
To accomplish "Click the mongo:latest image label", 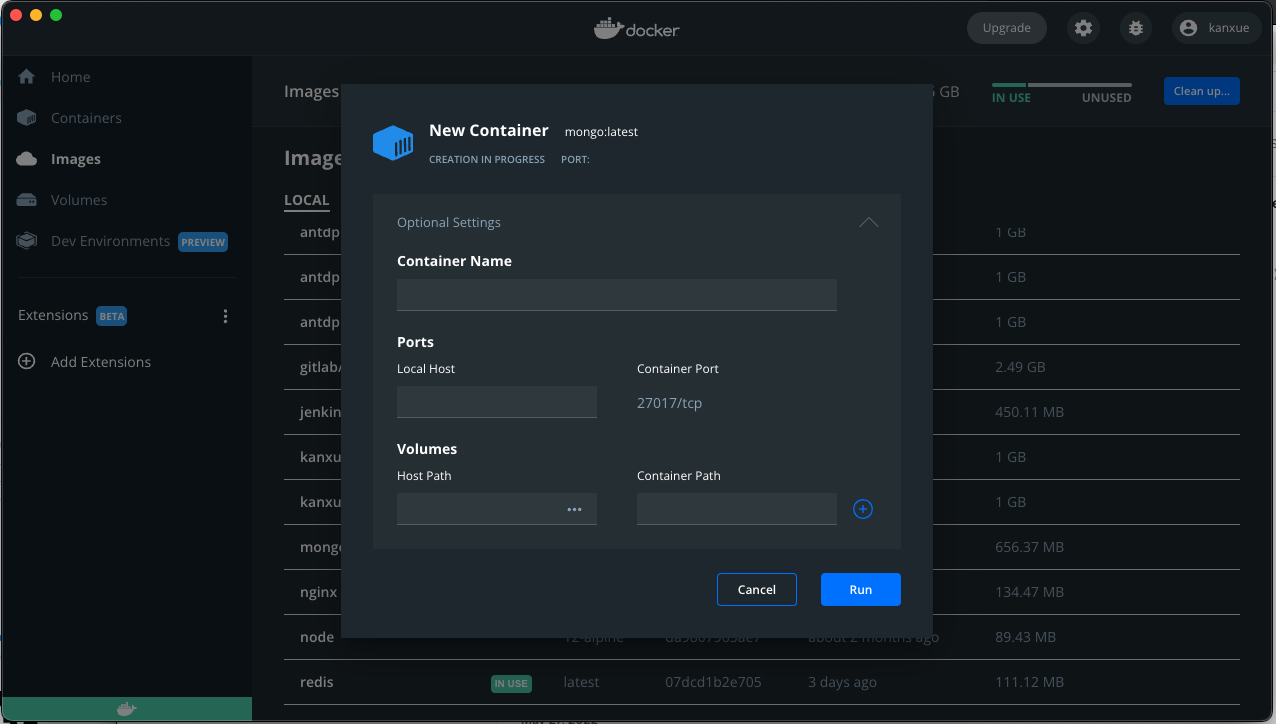I will point(601,132).
